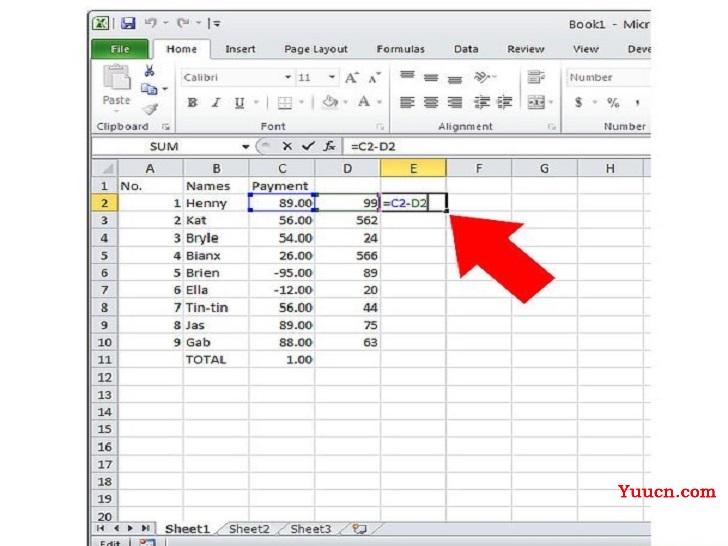Click the Increase Indent icon
The image size is (728, 546).
tap(504, 102)
